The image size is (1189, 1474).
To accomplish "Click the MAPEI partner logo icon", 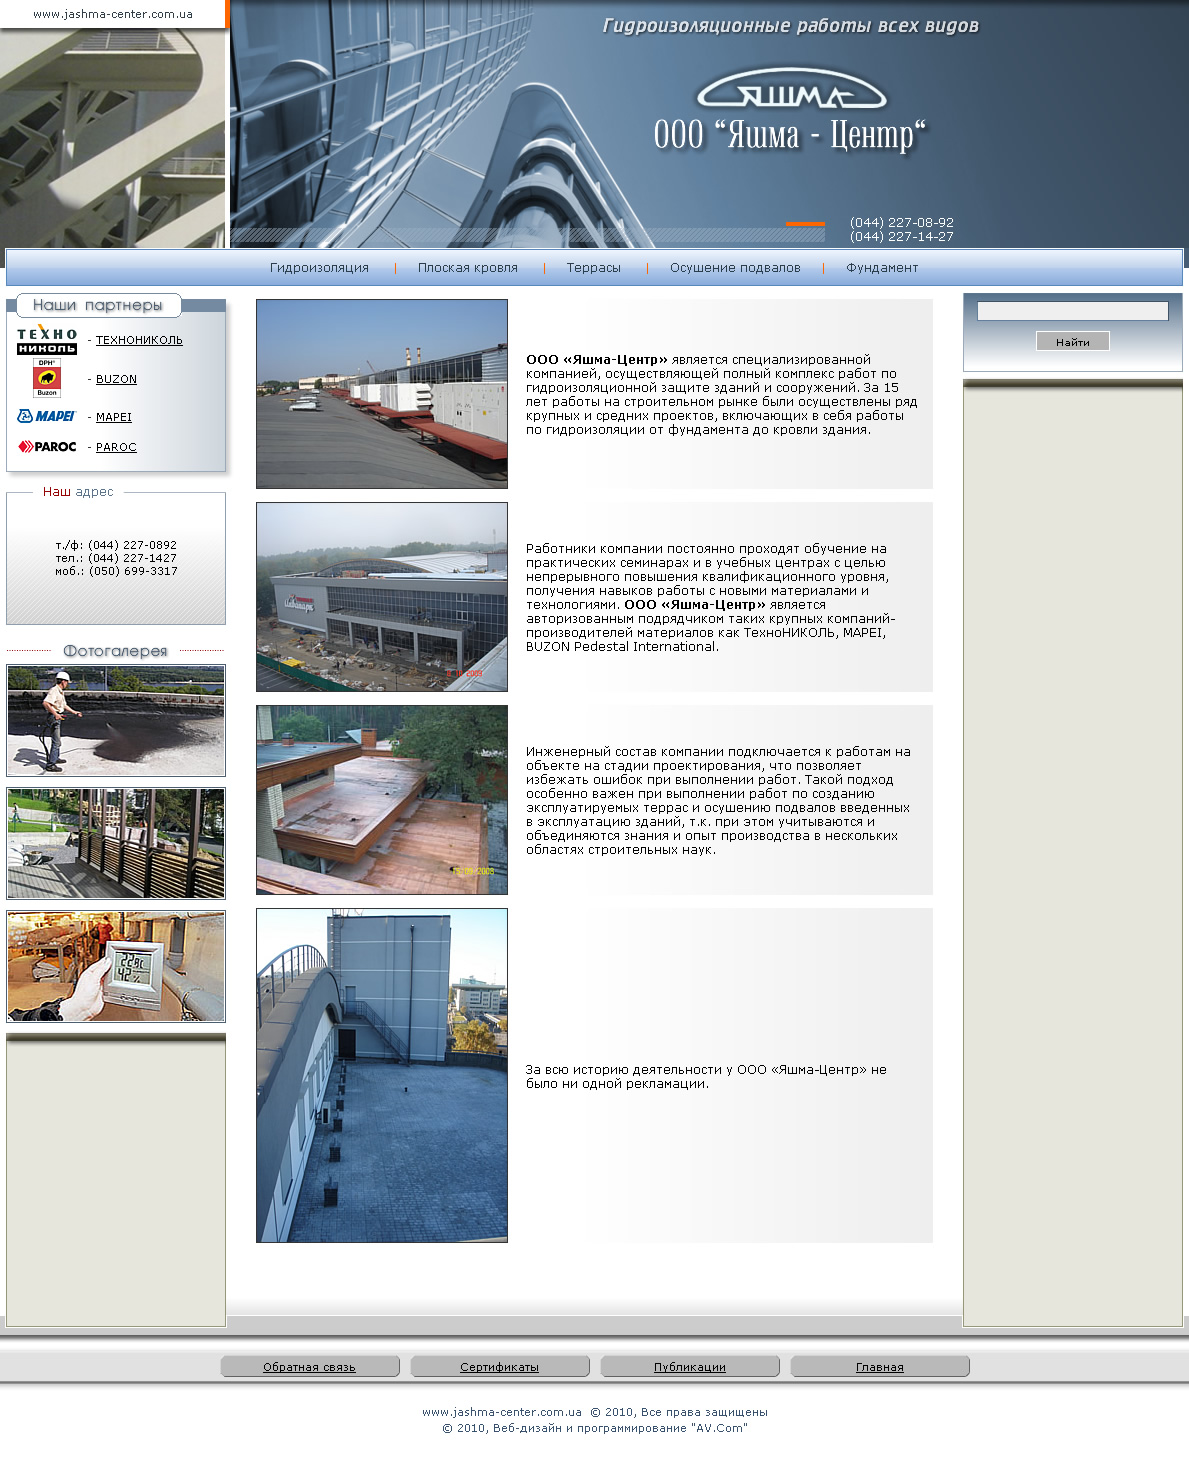I will pyautogui.click(x=47, y=416).
